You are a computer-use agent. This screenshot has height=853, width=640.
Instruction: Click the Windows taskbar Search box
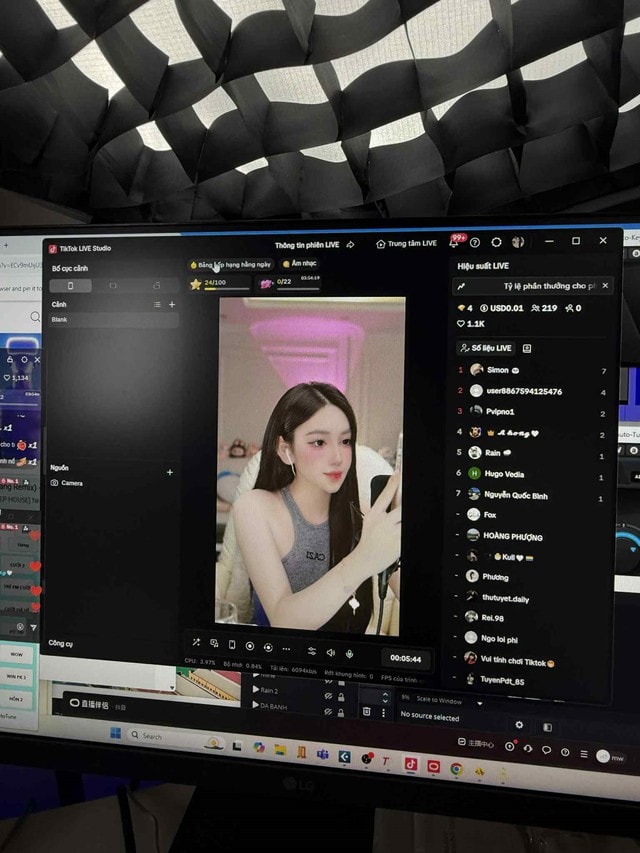click(174, 737)
